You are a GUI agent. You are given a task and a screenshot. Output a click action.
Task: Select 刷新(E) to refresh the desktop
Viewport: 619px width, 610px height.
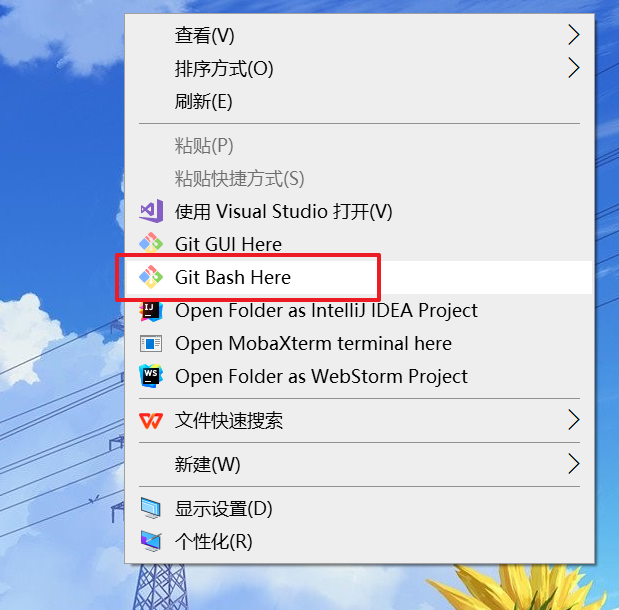tap(359, 101)
